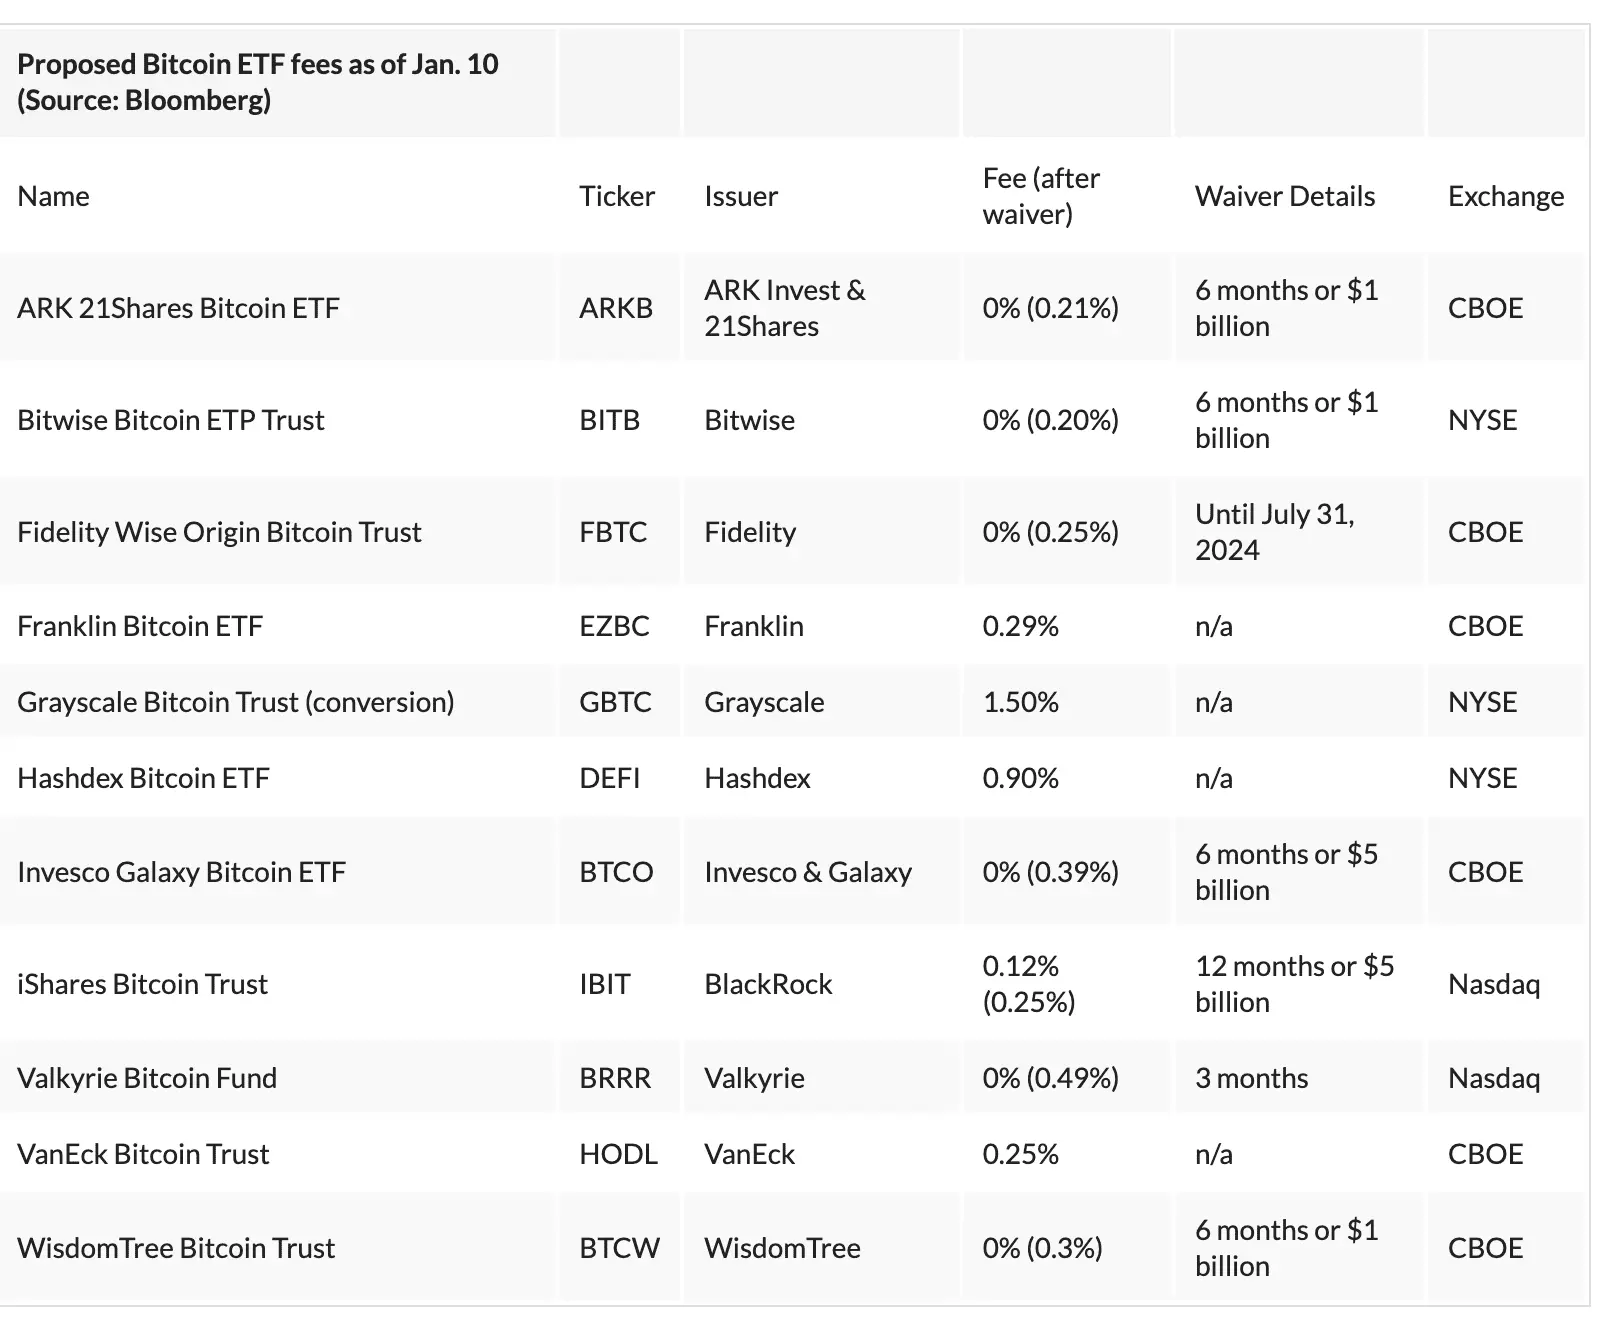Click the Issuer column header
This screenshot has width=1616, height=1330.
[741, 196]
